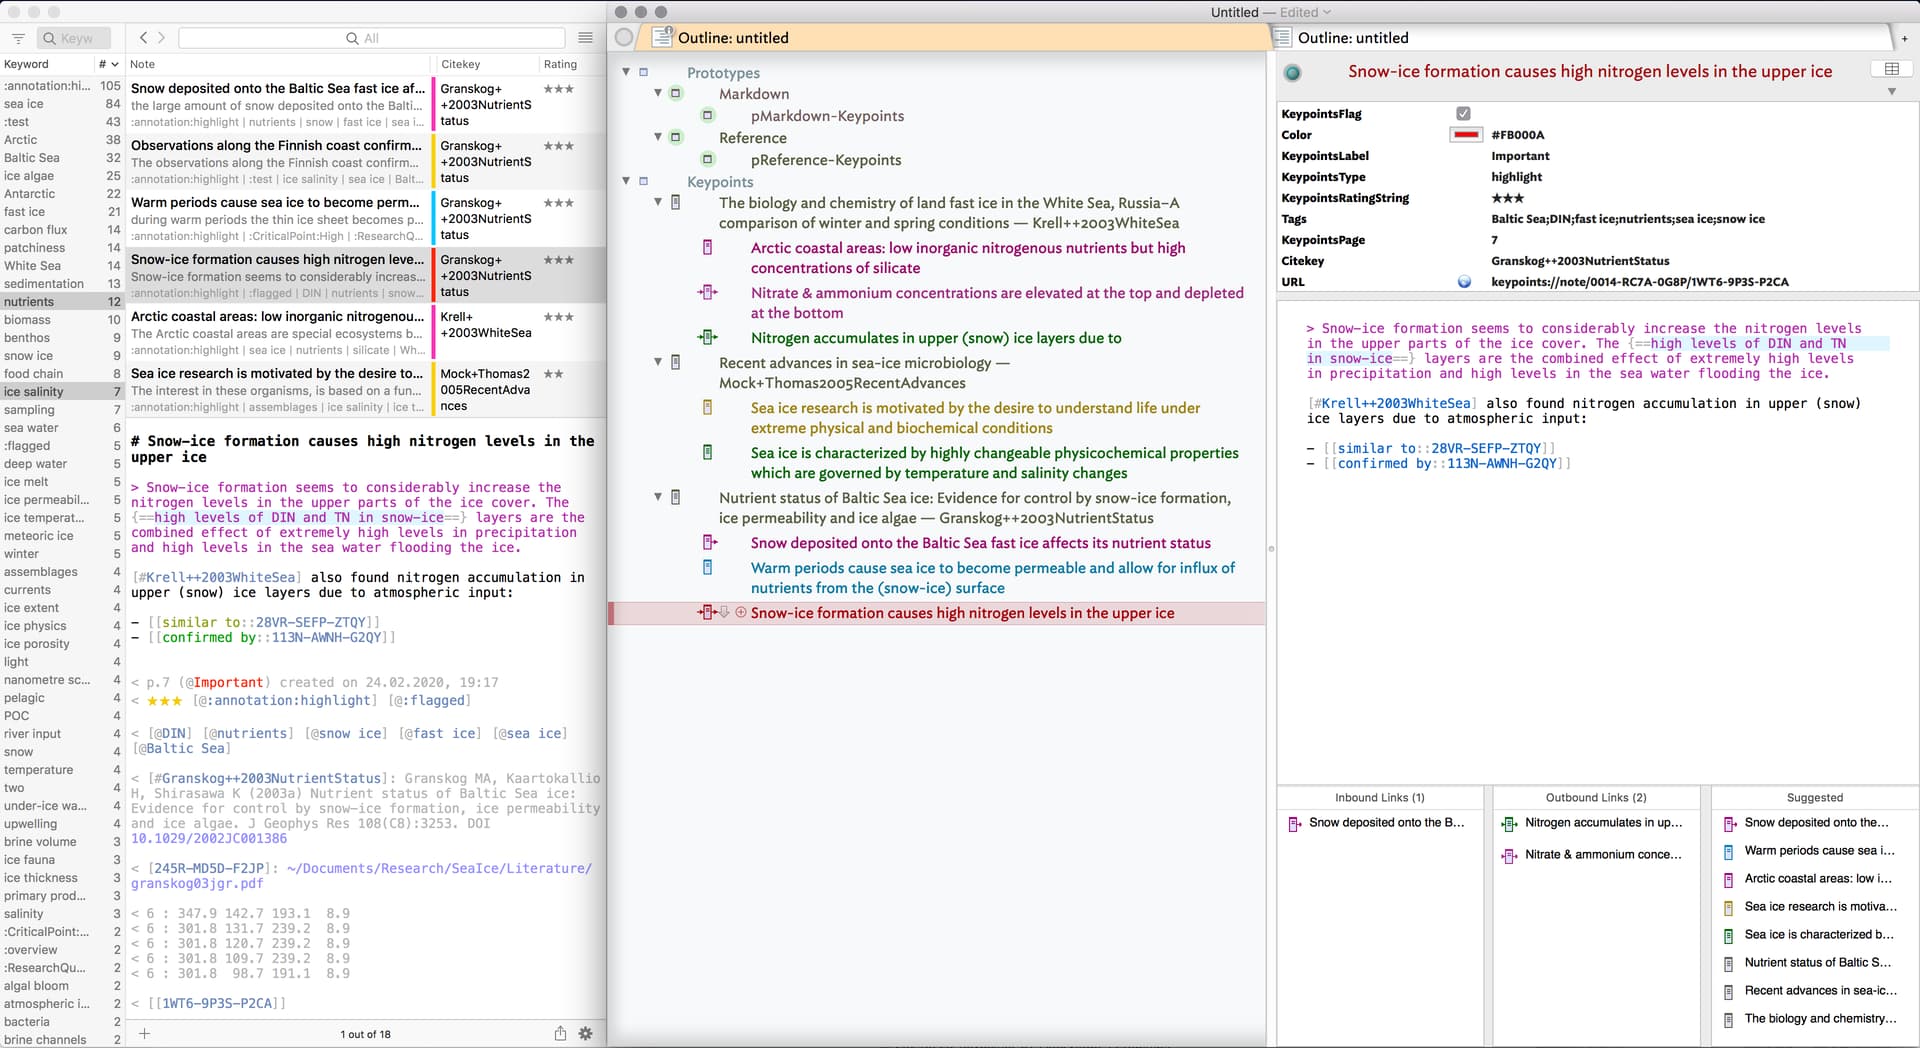The image size is (1920, 1048).
Task: Click the pReference-Keypoints prototype icon
Action: [708, 160]
